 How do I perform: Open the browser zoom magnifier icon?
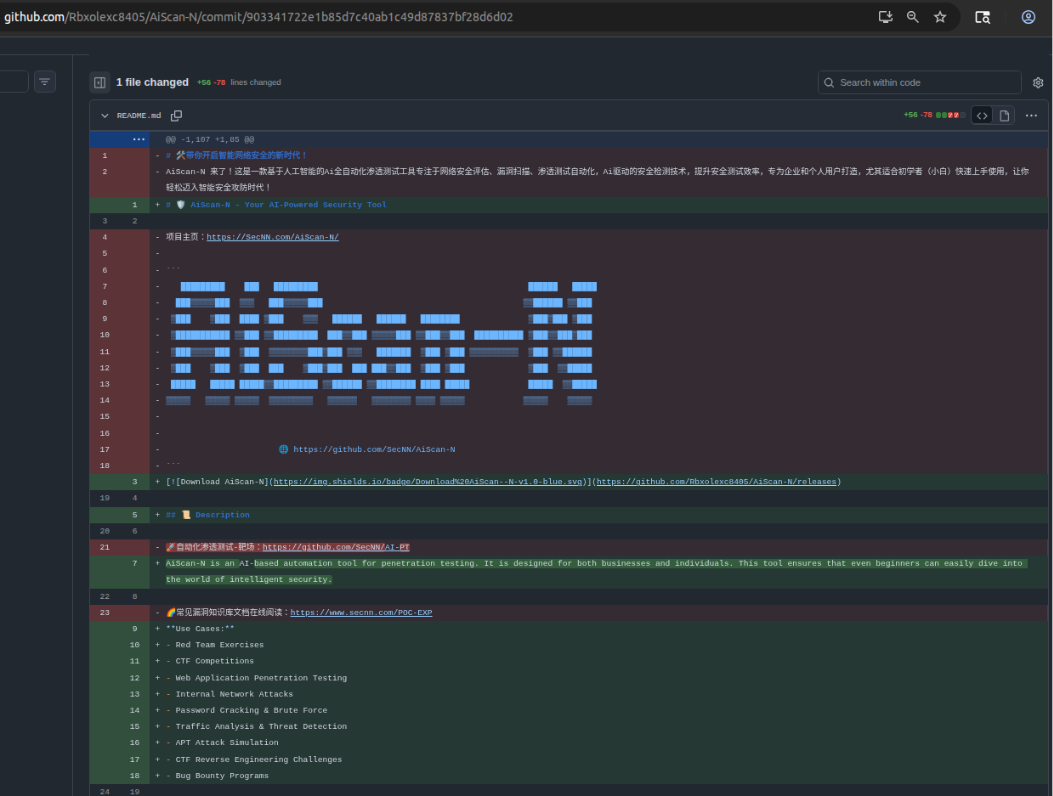912,17
